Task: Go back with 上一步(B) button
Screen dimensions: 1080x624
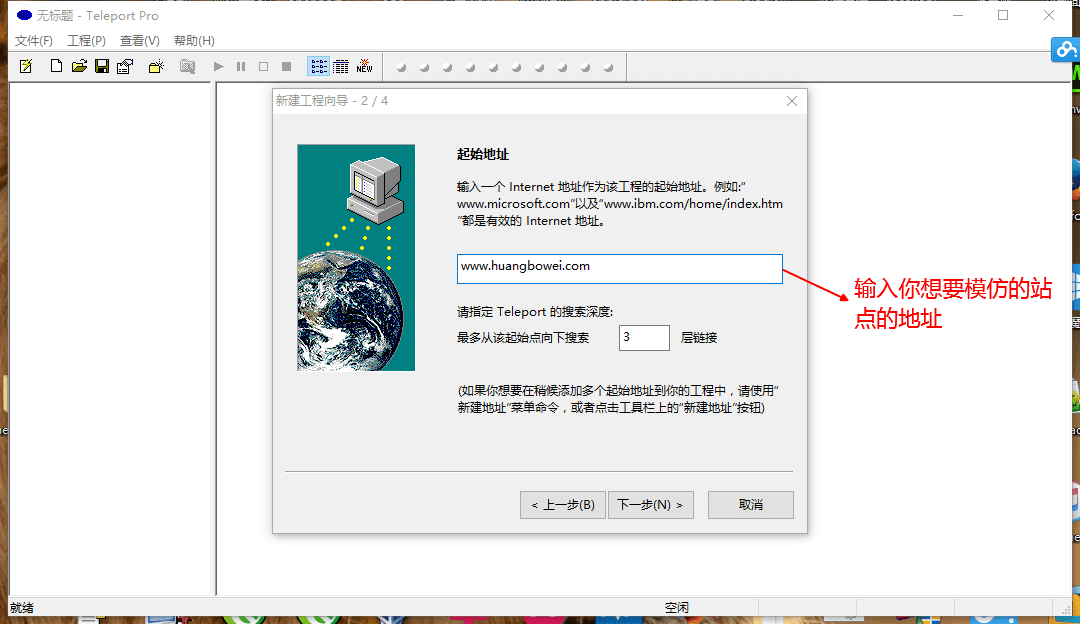Action: (x=563, y=505)
